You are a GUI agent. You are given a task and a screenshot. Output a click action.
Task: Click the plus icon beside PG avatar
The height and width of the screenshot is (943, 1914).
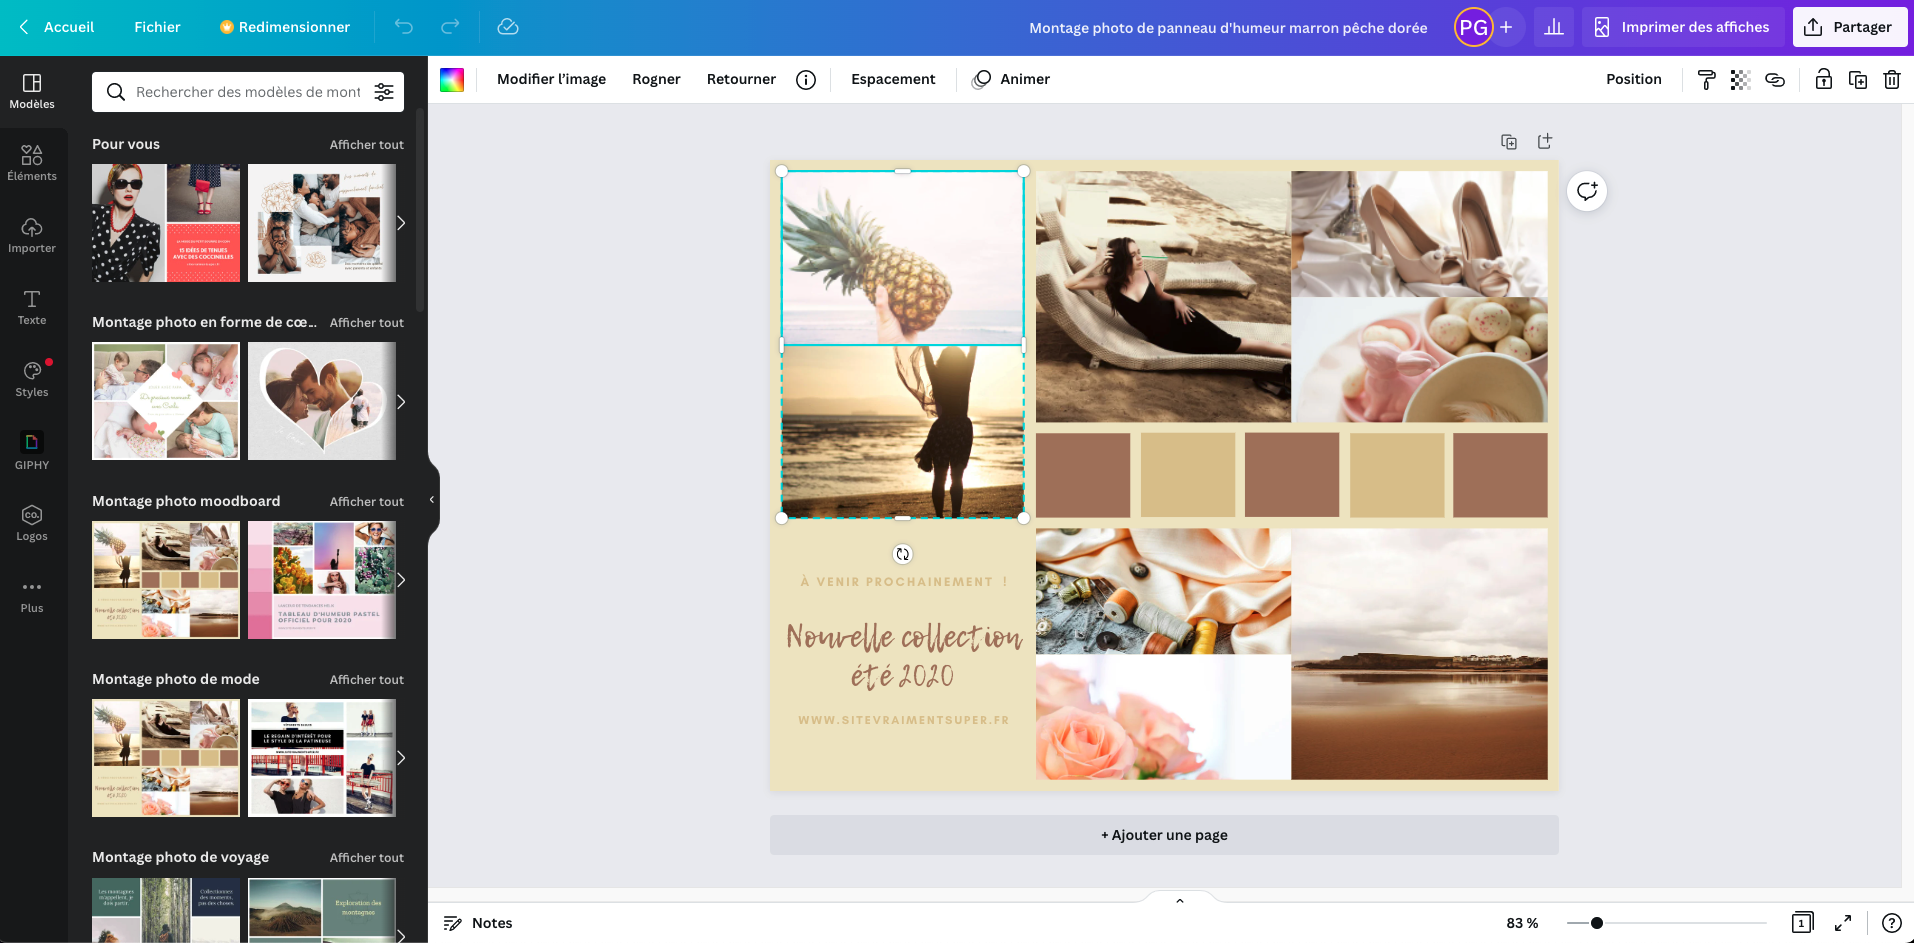coord(1506,27)
